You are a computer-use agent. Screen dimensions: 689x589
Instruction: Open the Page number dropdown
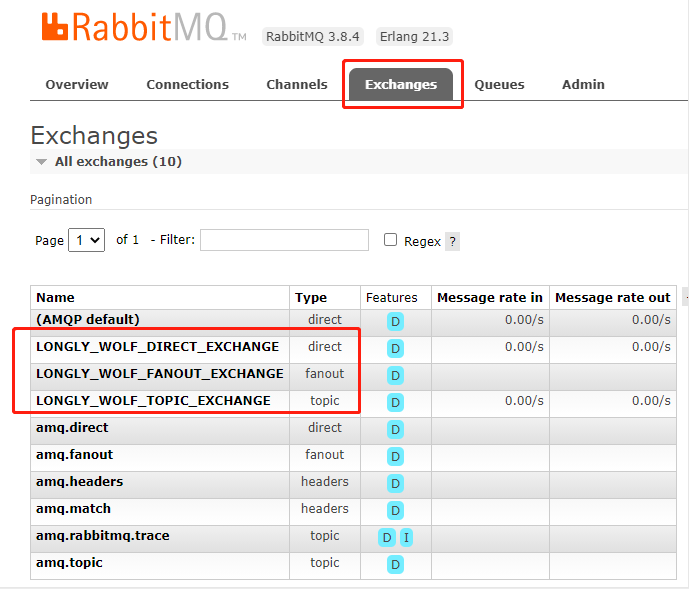87,240
